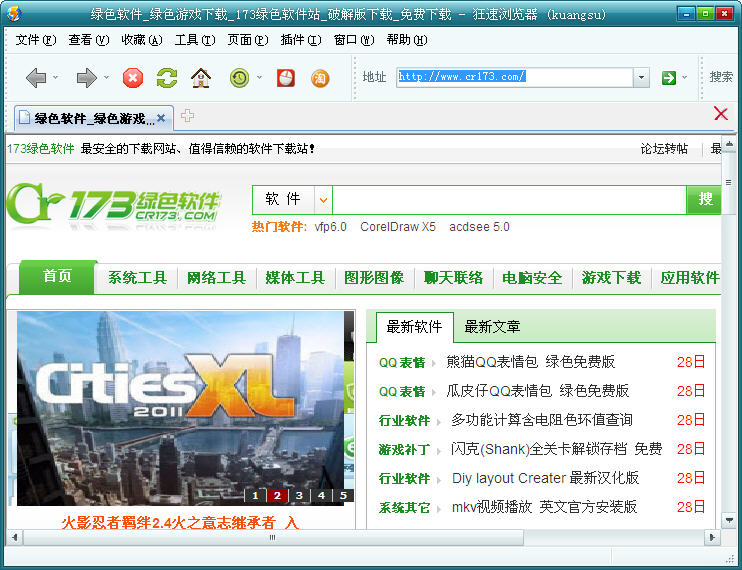Screen dimensions: 742x570
Task: Click the Cities XL 2011 banner image
Action: coord(181,408)
